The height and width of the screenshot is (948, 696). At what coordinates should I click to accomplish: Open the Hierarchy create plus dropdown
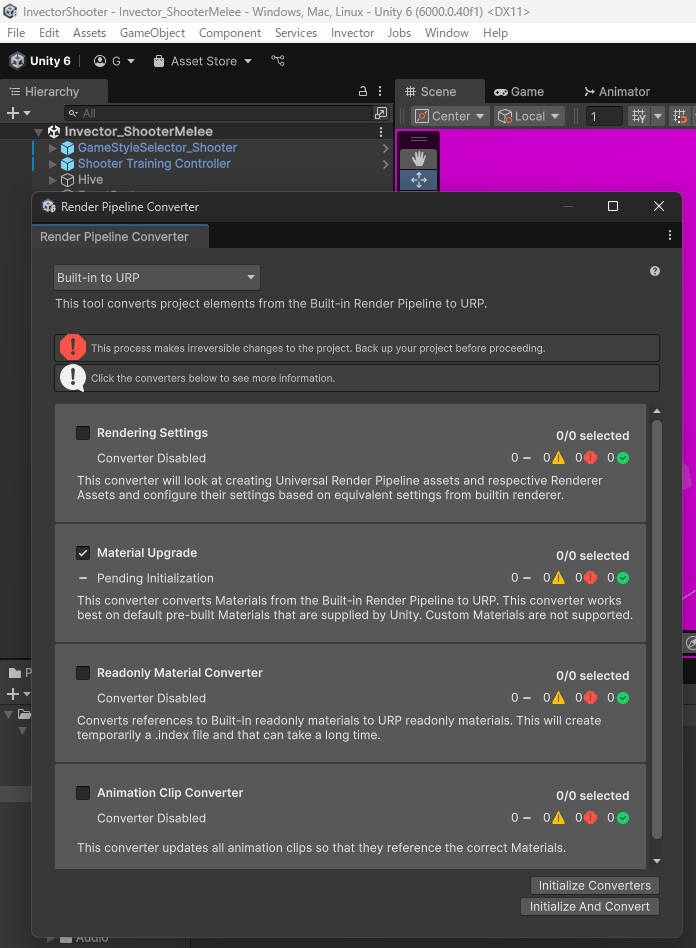(18, 113)
